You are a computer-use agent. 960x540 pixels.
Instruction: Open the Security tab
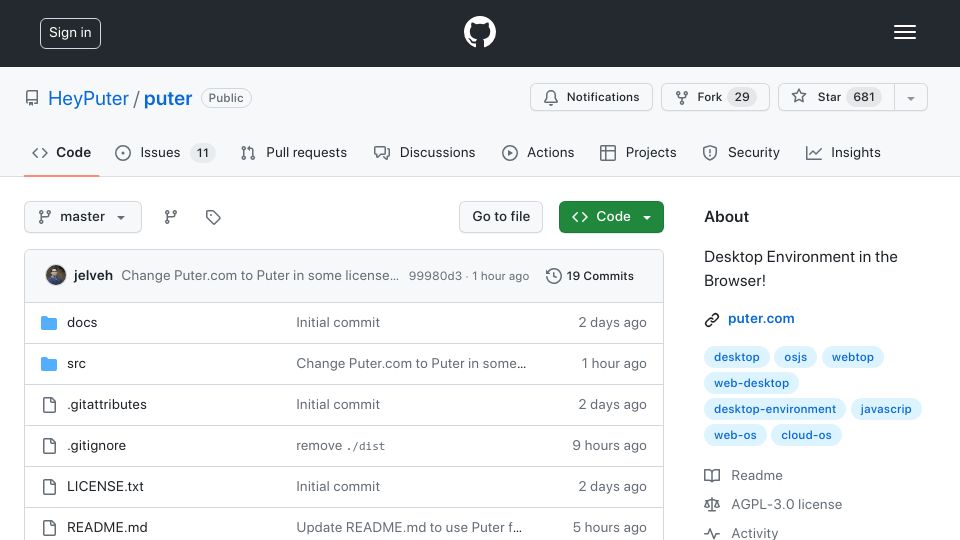tap(741, 152)
